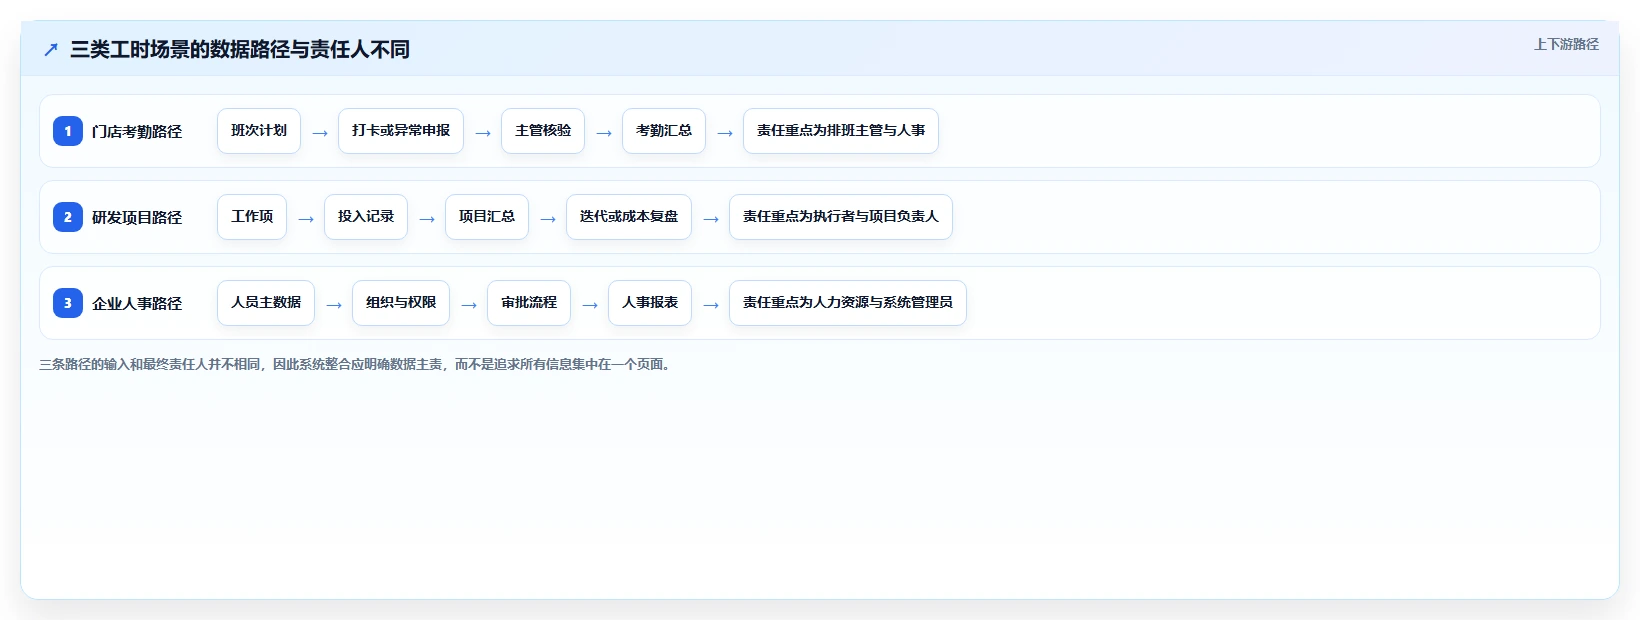Click the 打卡或异常申报 step chip
The width and height of the screenshot is (1640, 620).
401,131
